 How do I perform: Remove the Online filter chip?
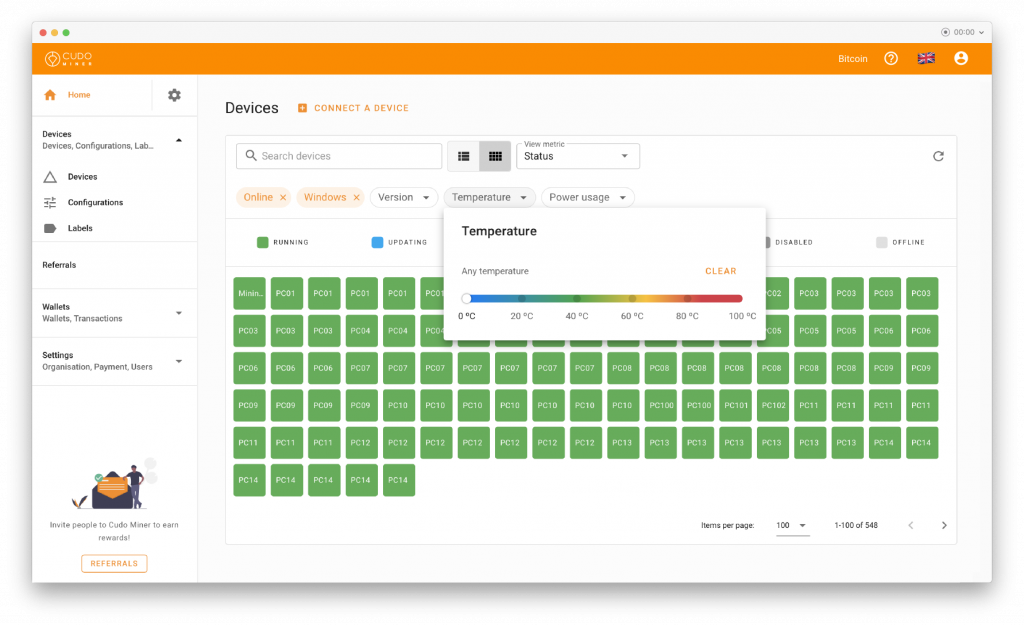point(283,197)
